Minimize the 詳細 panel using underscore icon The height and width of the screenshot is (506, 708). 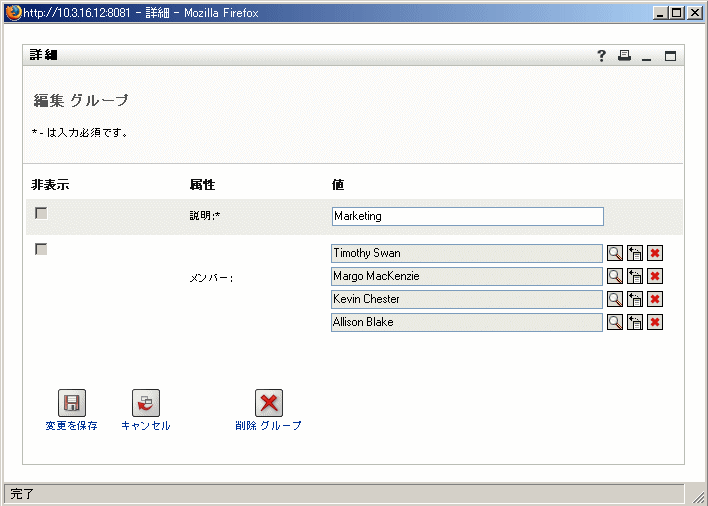pyautogui.click(x=647, y=59)
